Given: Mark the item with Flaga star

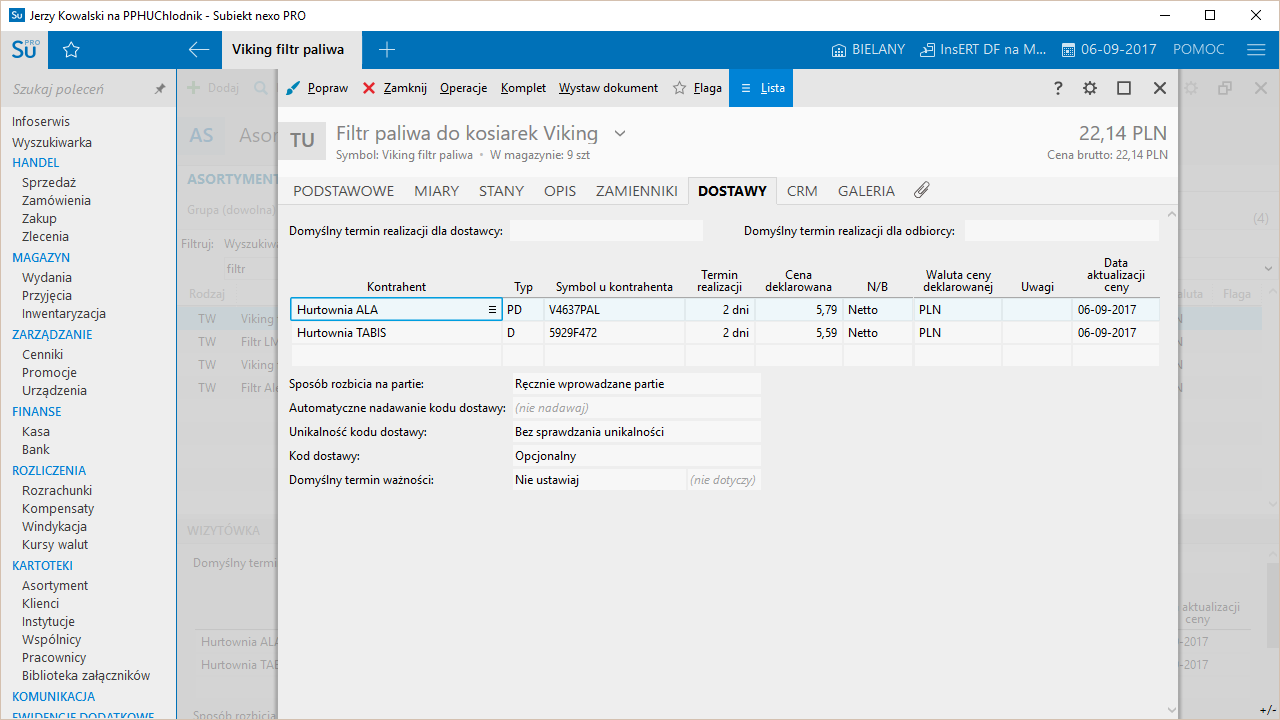Looking at the screenshot, I should click(697, 88).
